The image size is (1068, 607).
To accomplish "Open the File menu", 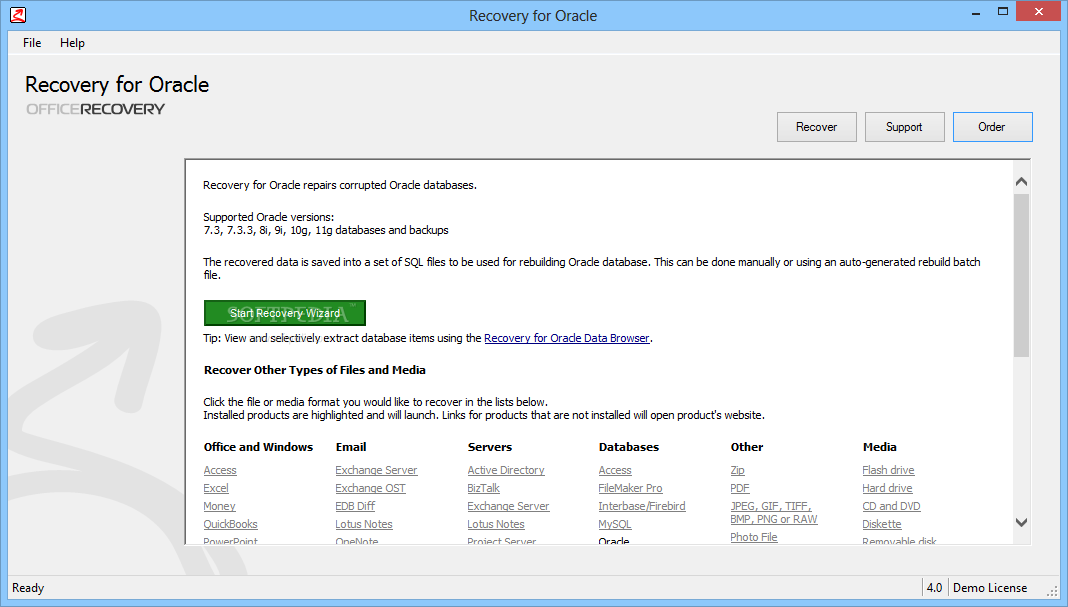I will point(32,43).
